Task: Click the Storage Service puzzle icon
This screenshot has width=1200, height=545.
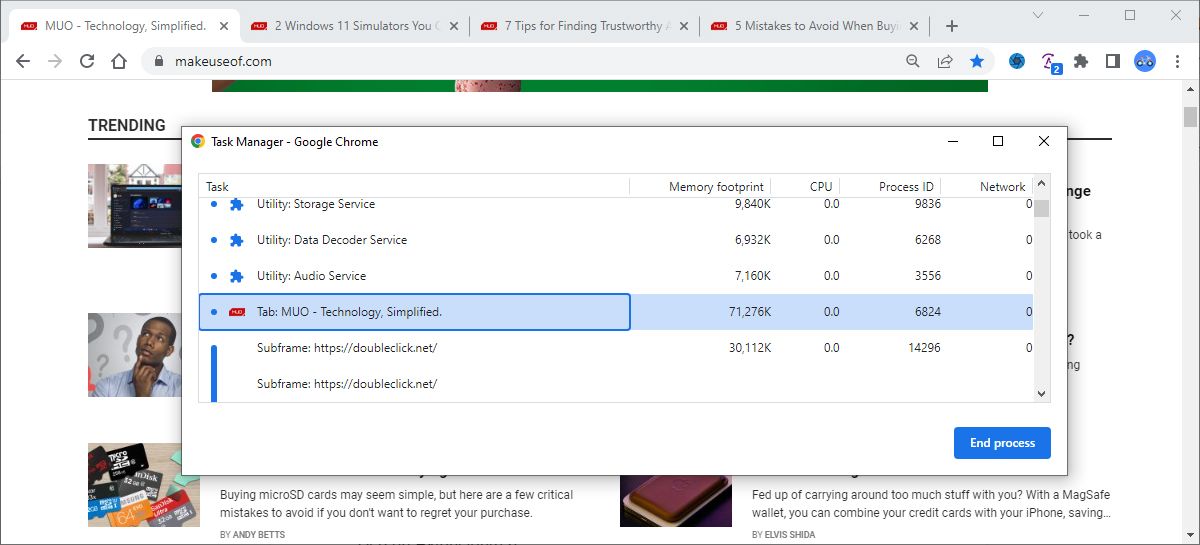Action: 236,204
